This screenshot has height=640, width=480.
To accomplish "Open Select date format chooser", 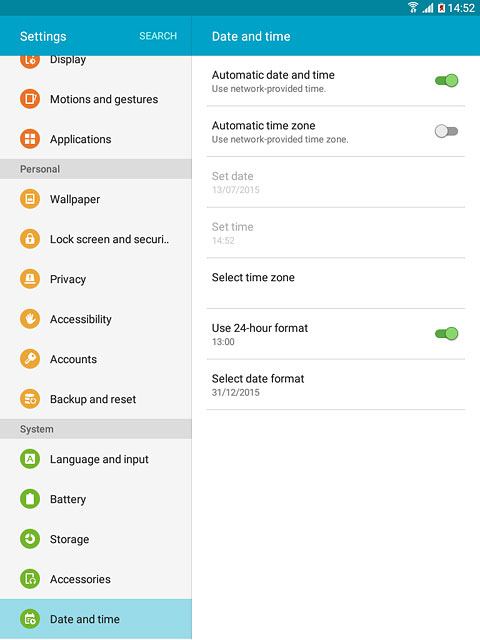I will pos(336,385).
